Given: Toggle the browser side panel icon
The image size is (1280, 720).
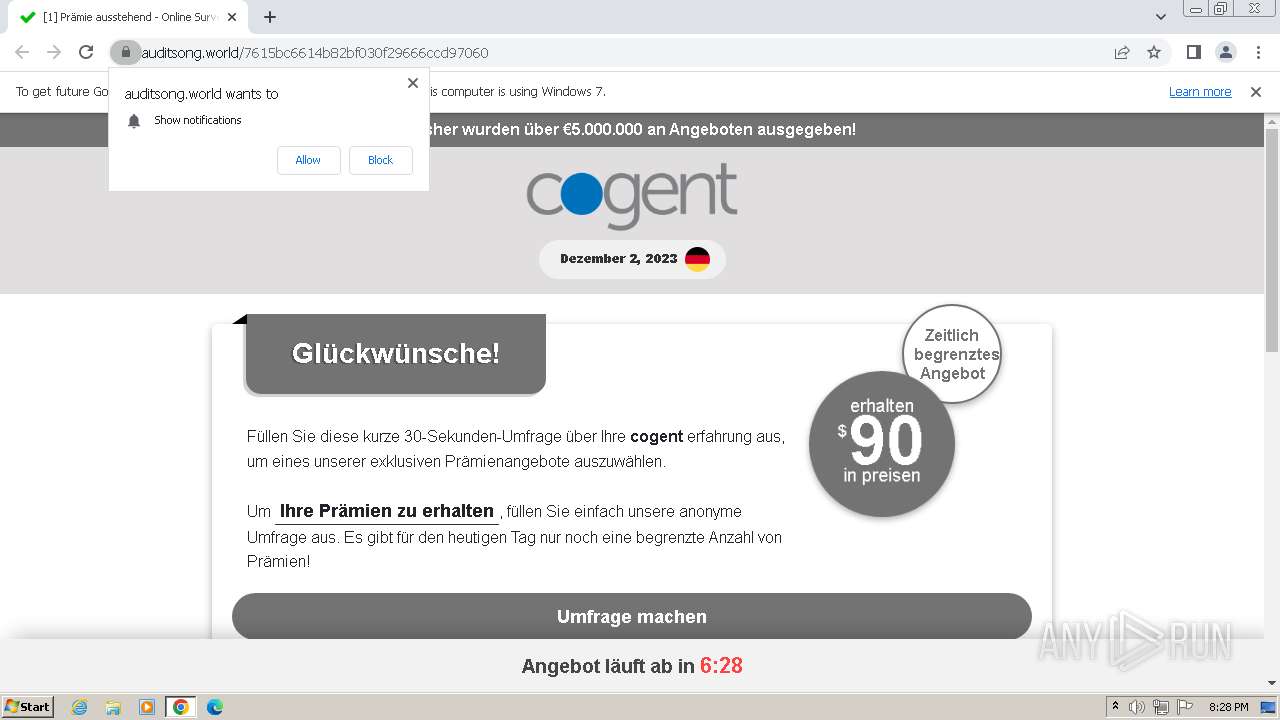Looking at the screenshot, I should [x=1193, y=52].
